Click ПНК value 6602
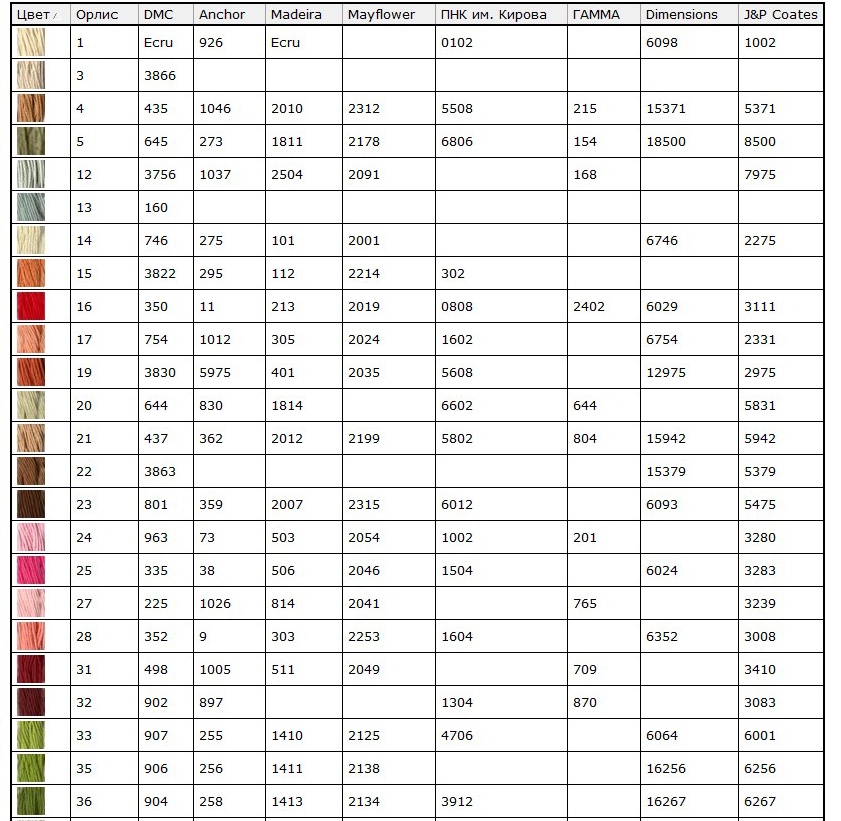Viewport: 841px width, 821px height. (457, 405)
